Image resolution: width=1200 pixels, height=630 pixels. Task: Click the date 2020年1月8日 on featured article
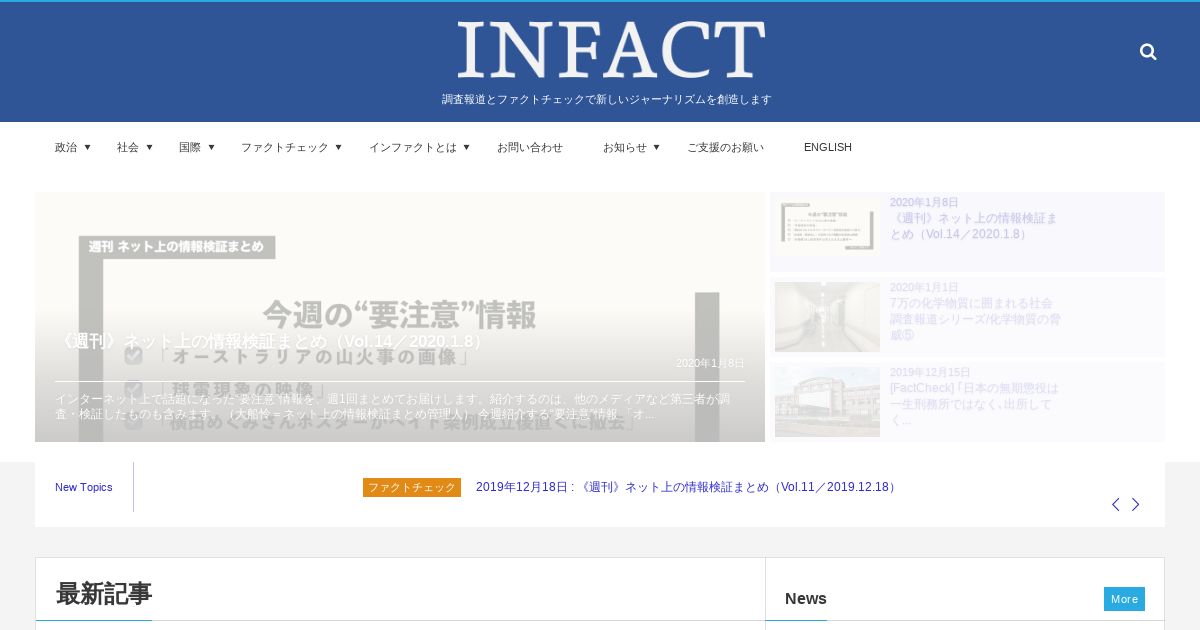tap(710, 363)
